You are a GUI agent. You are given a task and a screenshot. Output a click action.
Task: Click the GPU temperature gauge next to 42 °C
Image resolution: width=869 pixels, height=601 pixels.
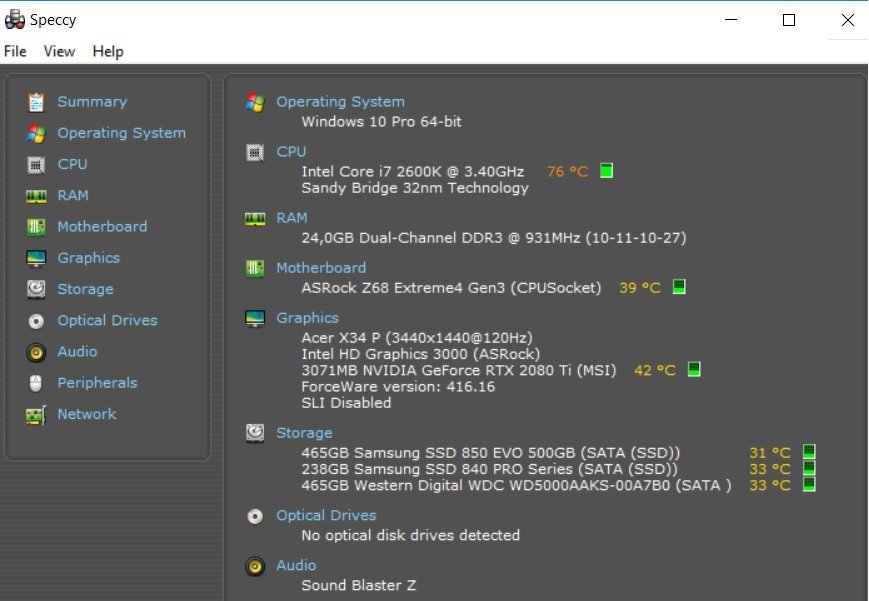click(694, 369)
